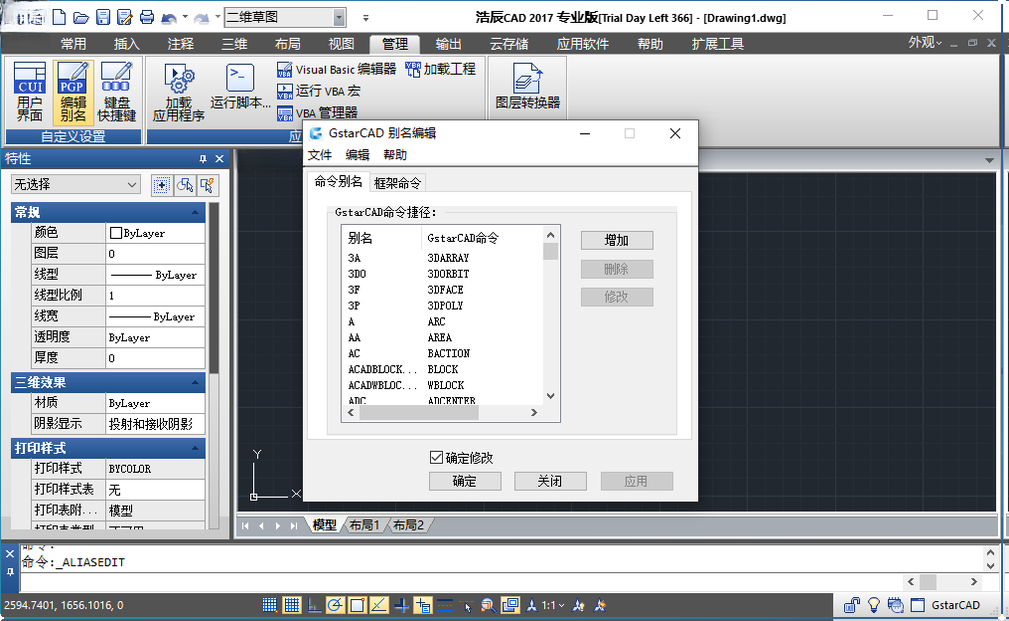This screenshot has width=1009, height=621.
Task: Click the 颜色 ByLayer color swatch
Action: [116, 233]
